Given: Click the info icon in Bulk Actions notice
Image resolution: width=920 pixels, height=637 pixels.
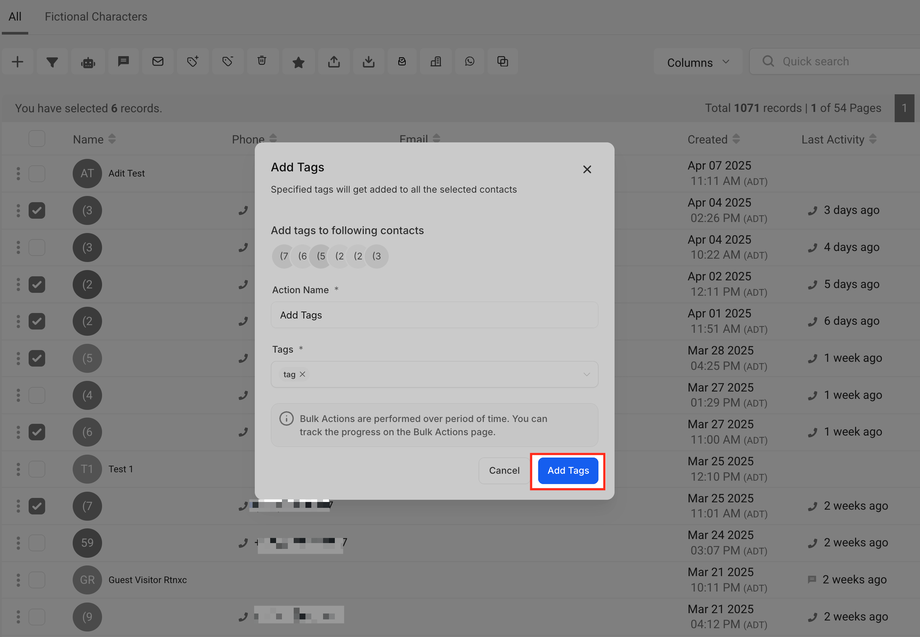Looking at the screenshot, I should tap(286, 419).
